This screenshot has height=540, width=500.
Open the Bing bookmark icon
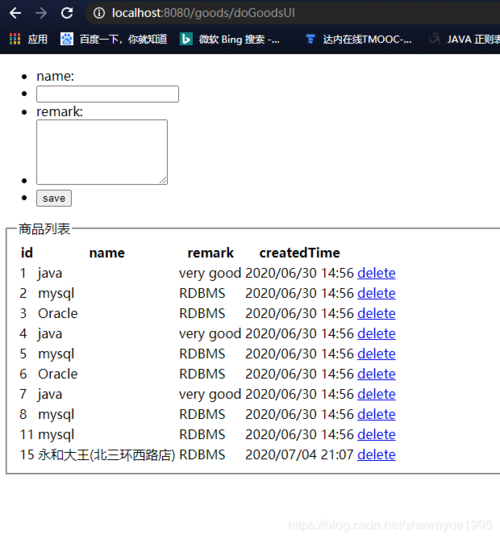(186, 39)
